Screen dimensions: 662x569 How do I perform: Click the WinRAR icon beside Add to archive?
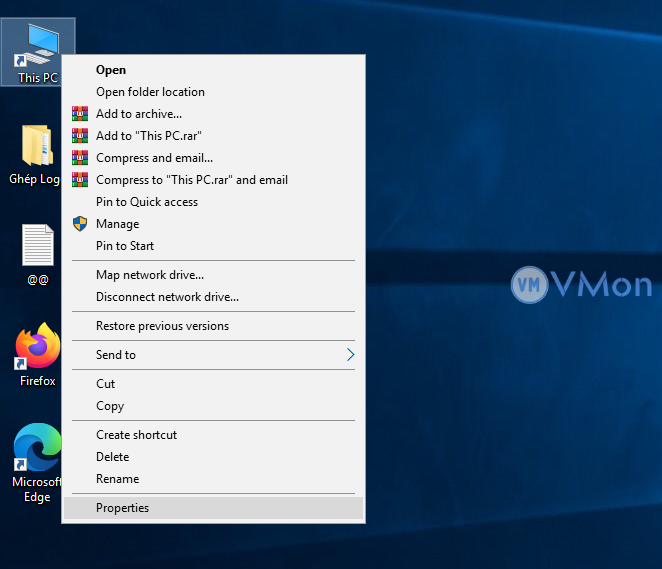click(80, 114)
